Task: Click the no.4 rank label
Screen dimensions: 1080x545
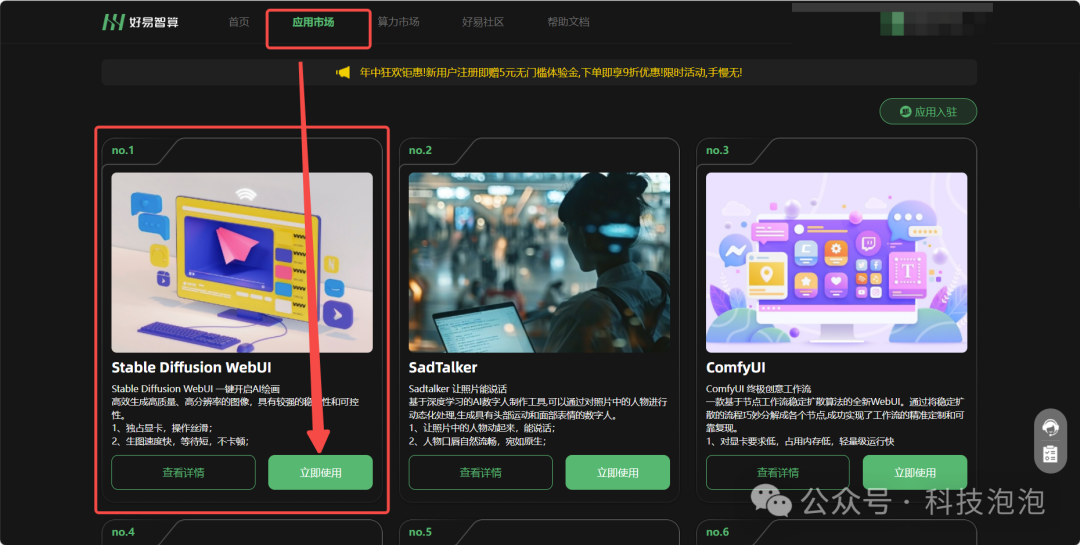Action: point(123,532)
